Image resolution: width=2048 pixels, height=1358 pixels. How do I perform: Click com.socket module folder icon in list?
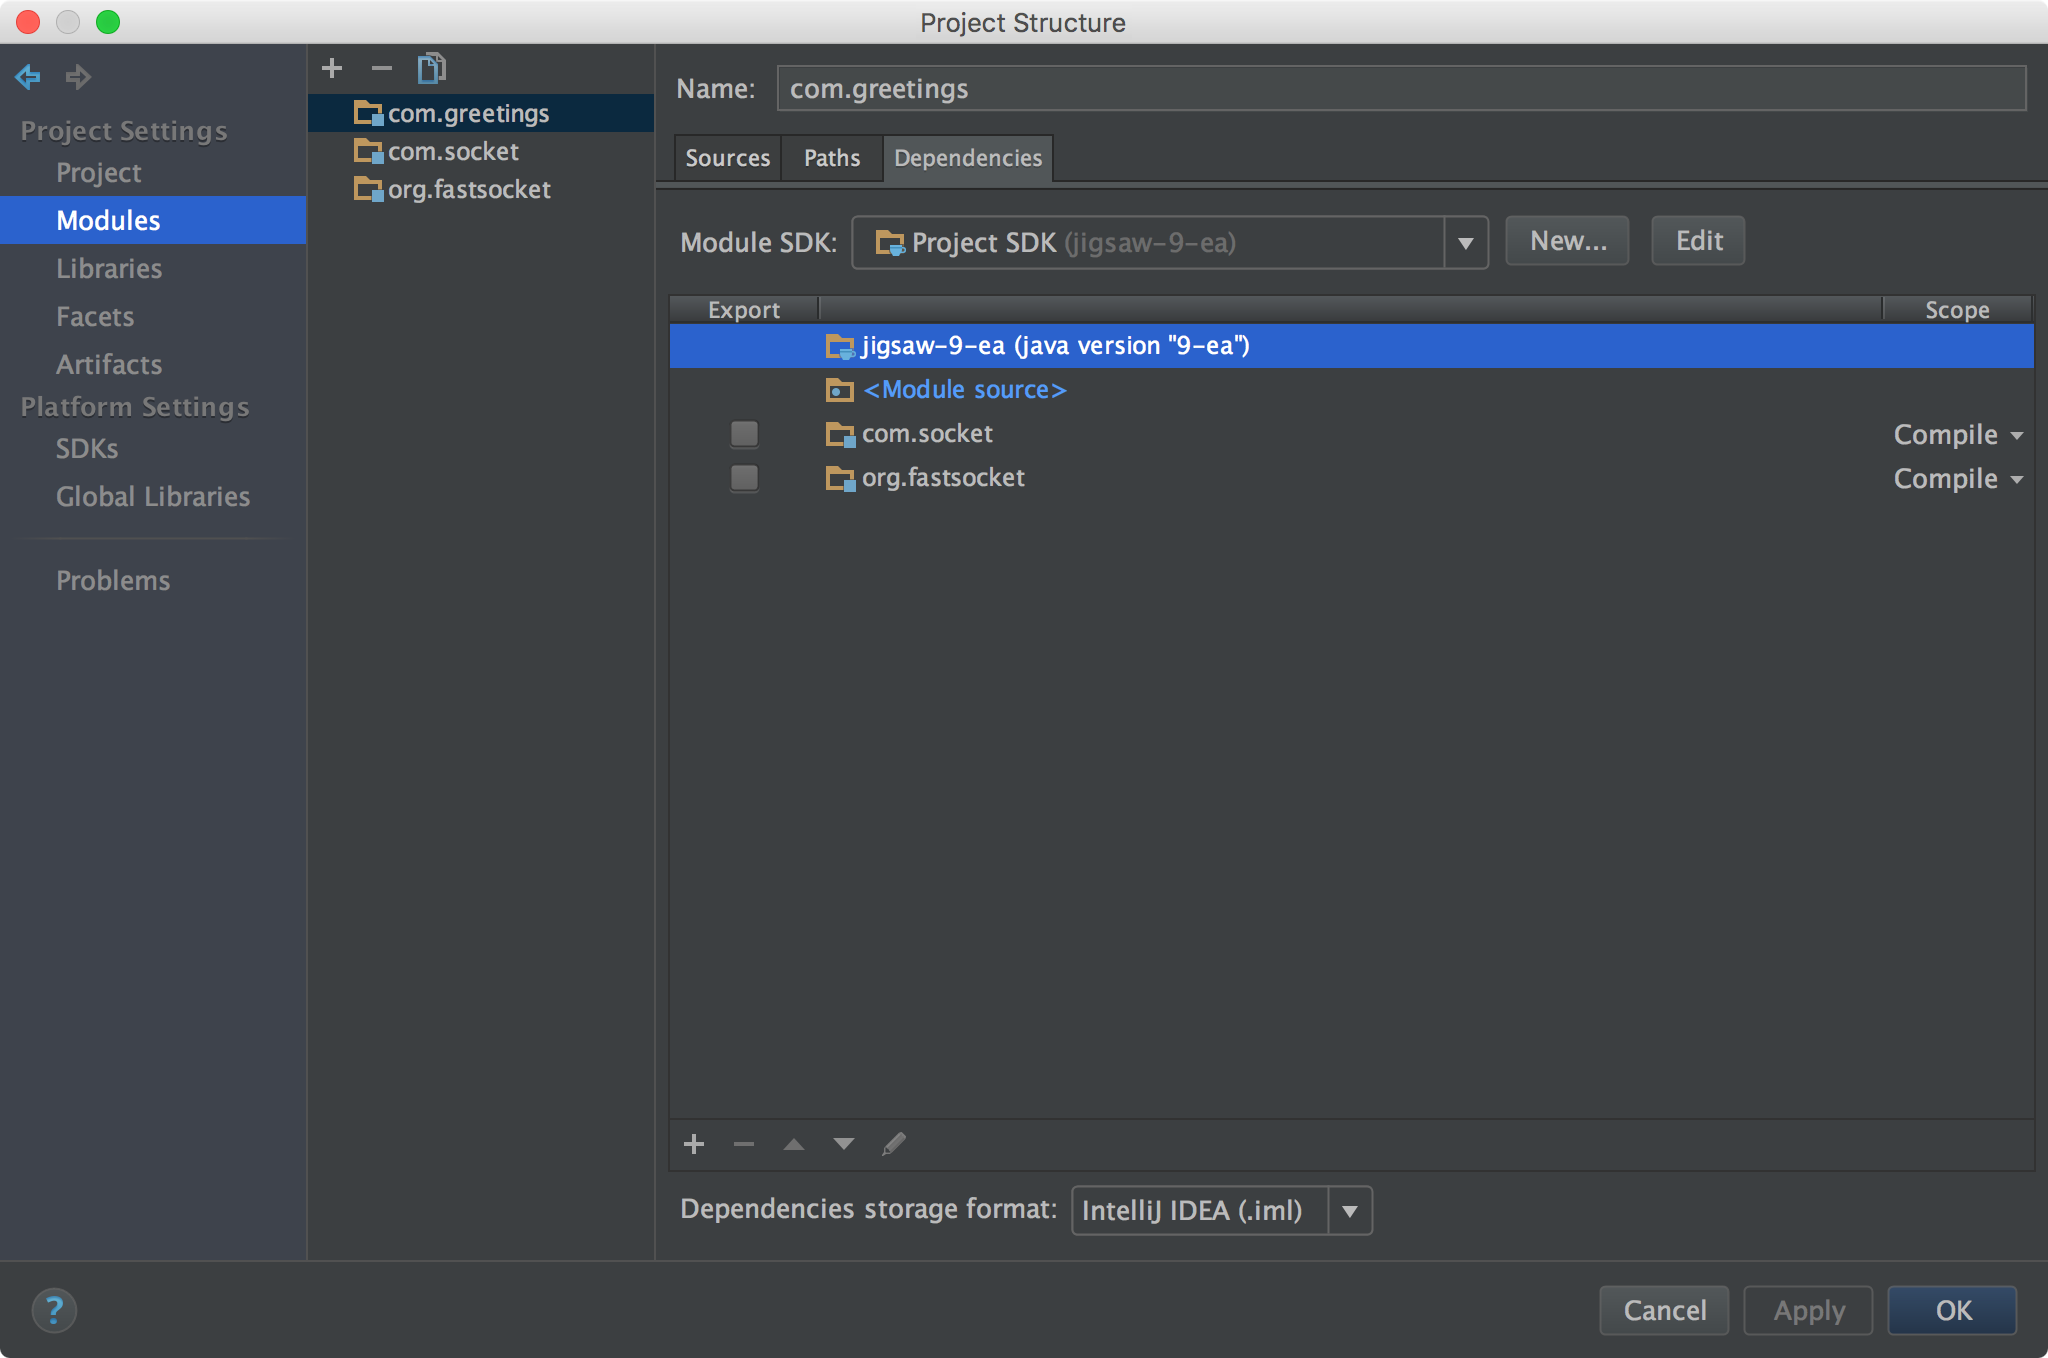point(369,151)
